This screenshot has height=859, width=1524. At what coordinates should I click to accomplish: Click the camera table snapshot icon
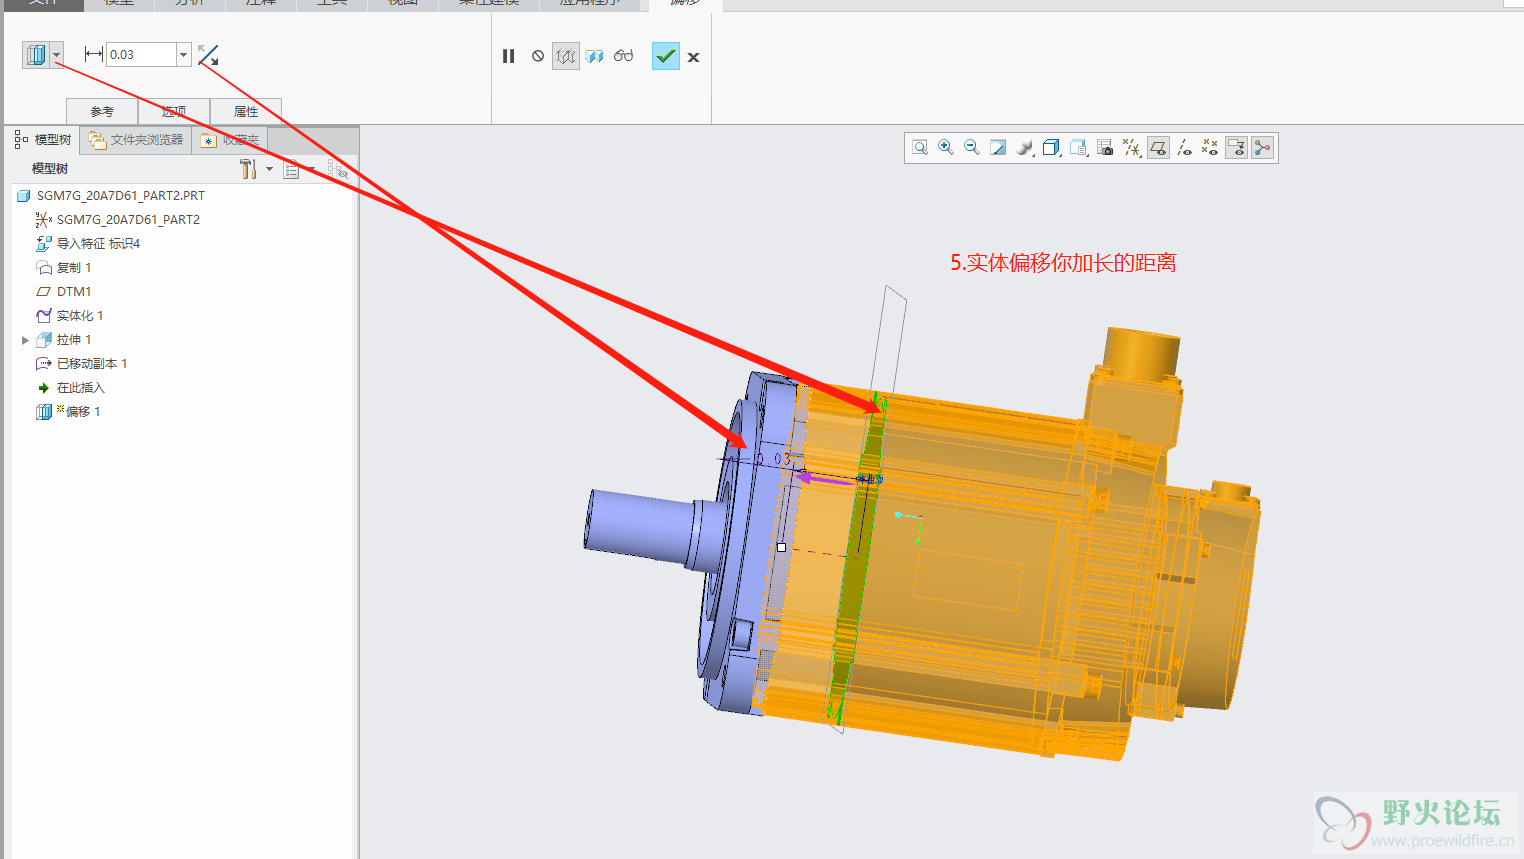(1105, 148)
